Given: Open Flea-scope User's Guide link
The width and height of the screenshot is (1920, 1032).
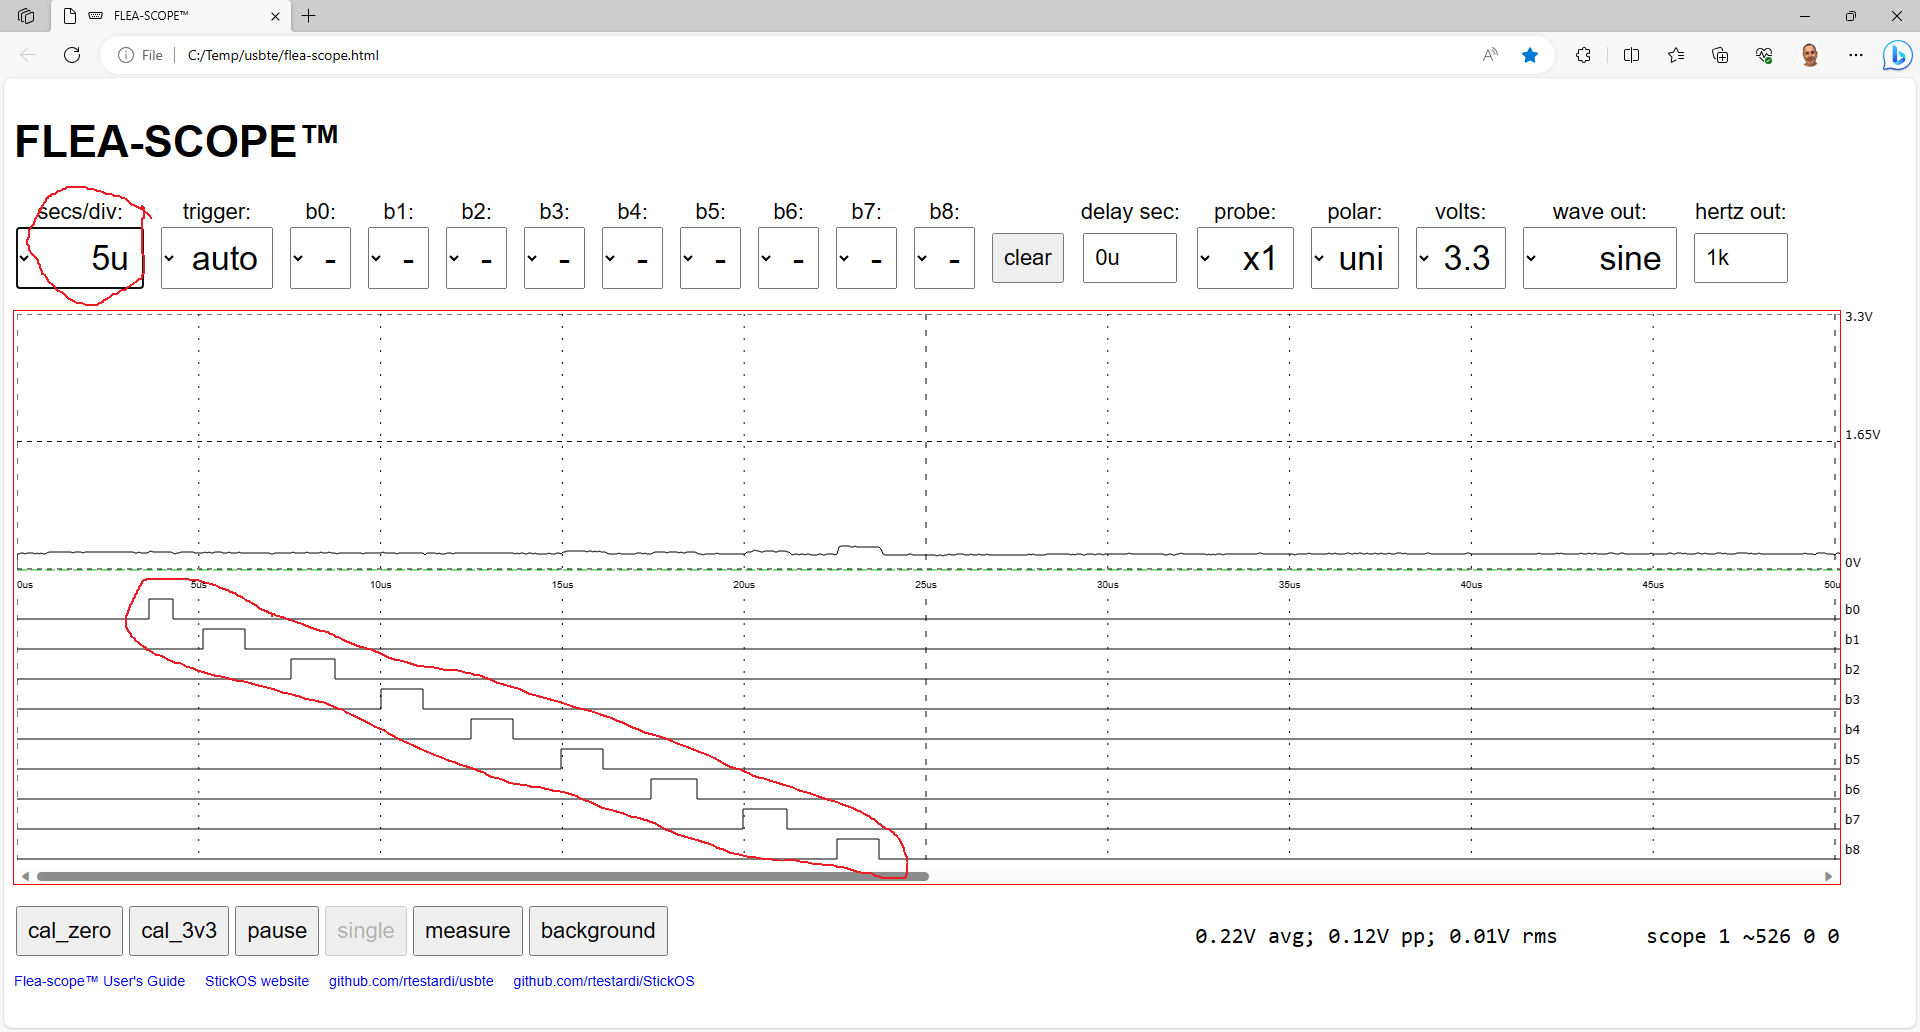Looking at the screenshot, I should tap(99, 981).
